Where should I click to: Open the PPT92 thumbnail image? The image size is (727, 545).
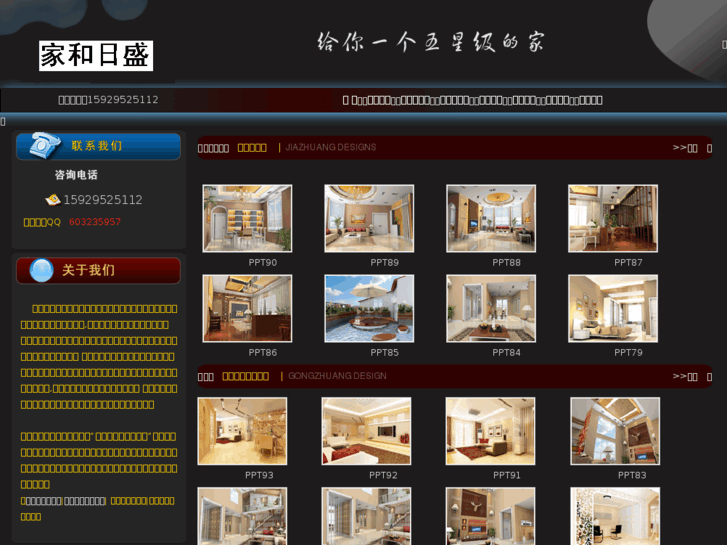pyautogui.click(x=366, y=431)
